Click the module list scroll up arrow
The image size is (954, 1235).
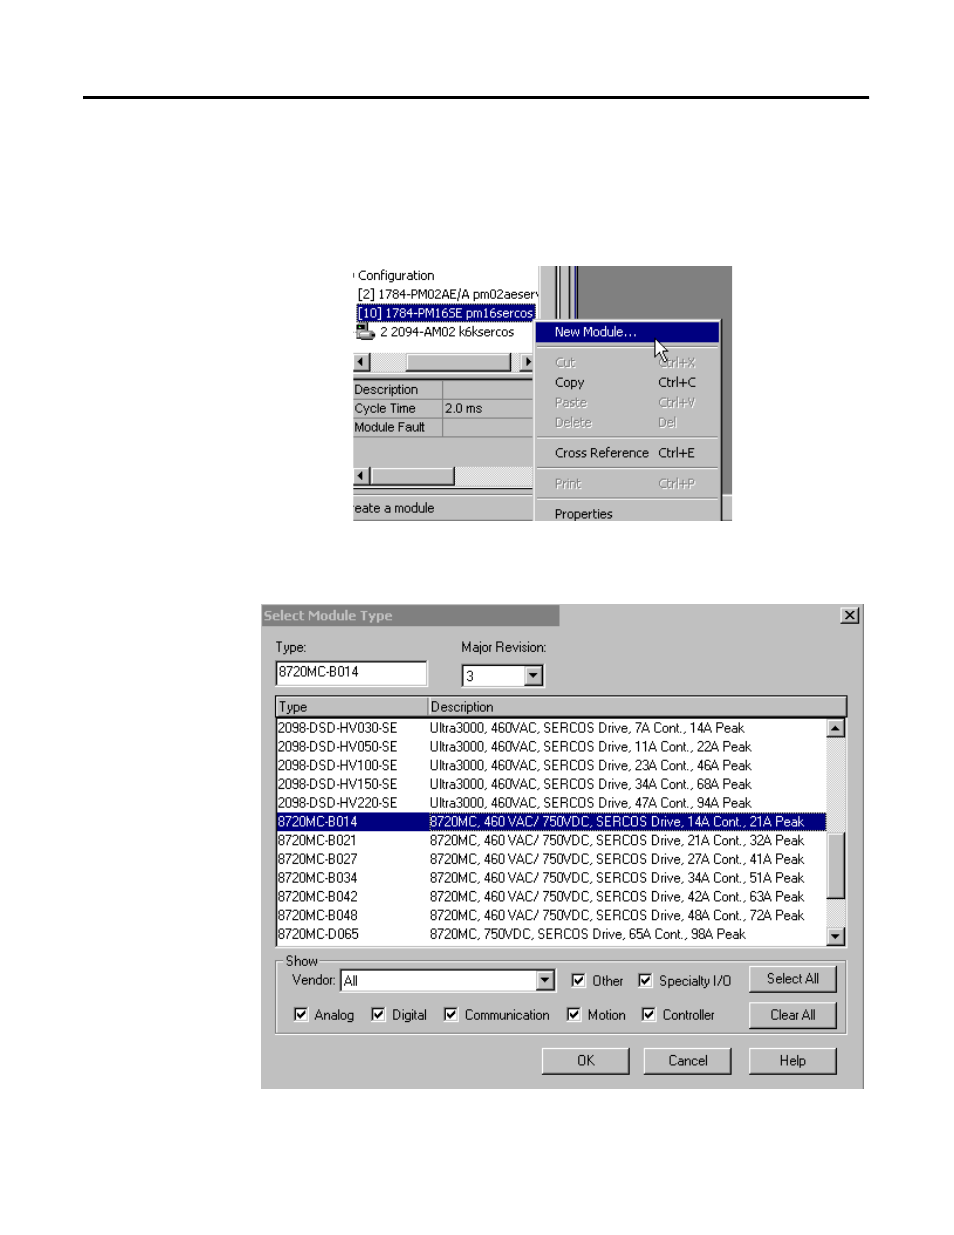(x=836, y=728)
